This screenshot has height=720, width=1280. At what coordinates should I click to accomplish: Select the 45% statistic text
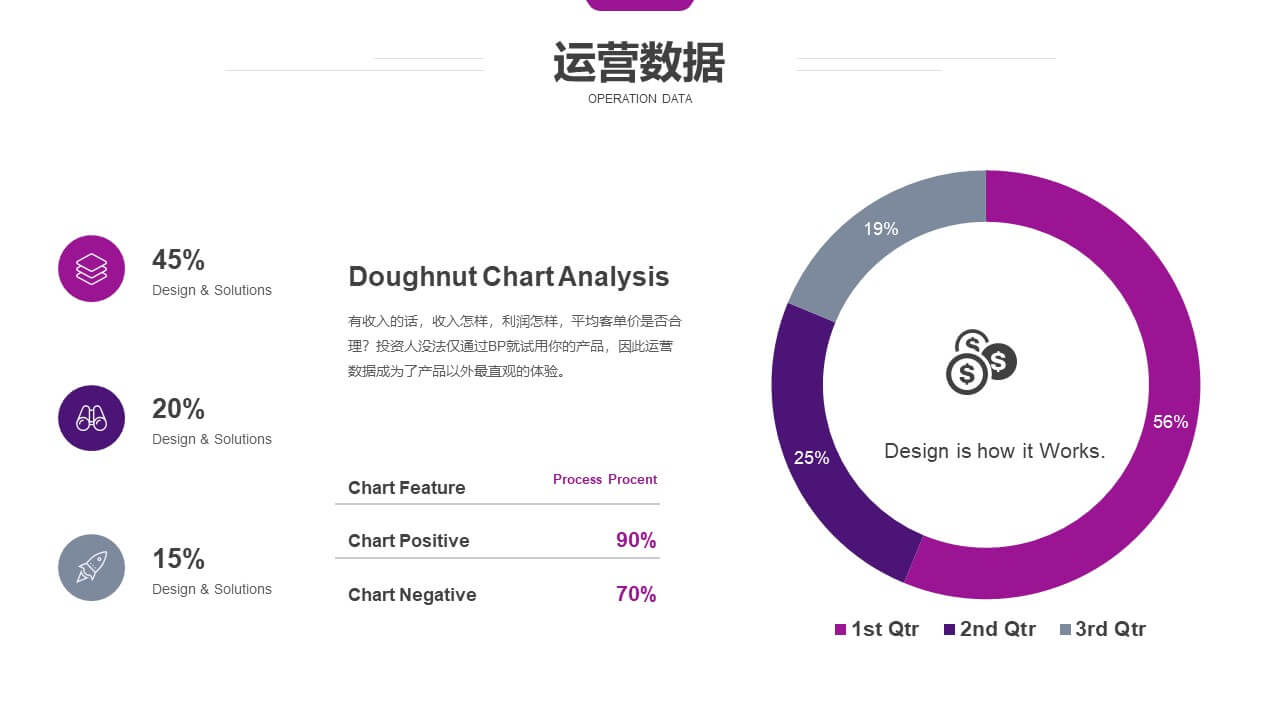(178, 260)
